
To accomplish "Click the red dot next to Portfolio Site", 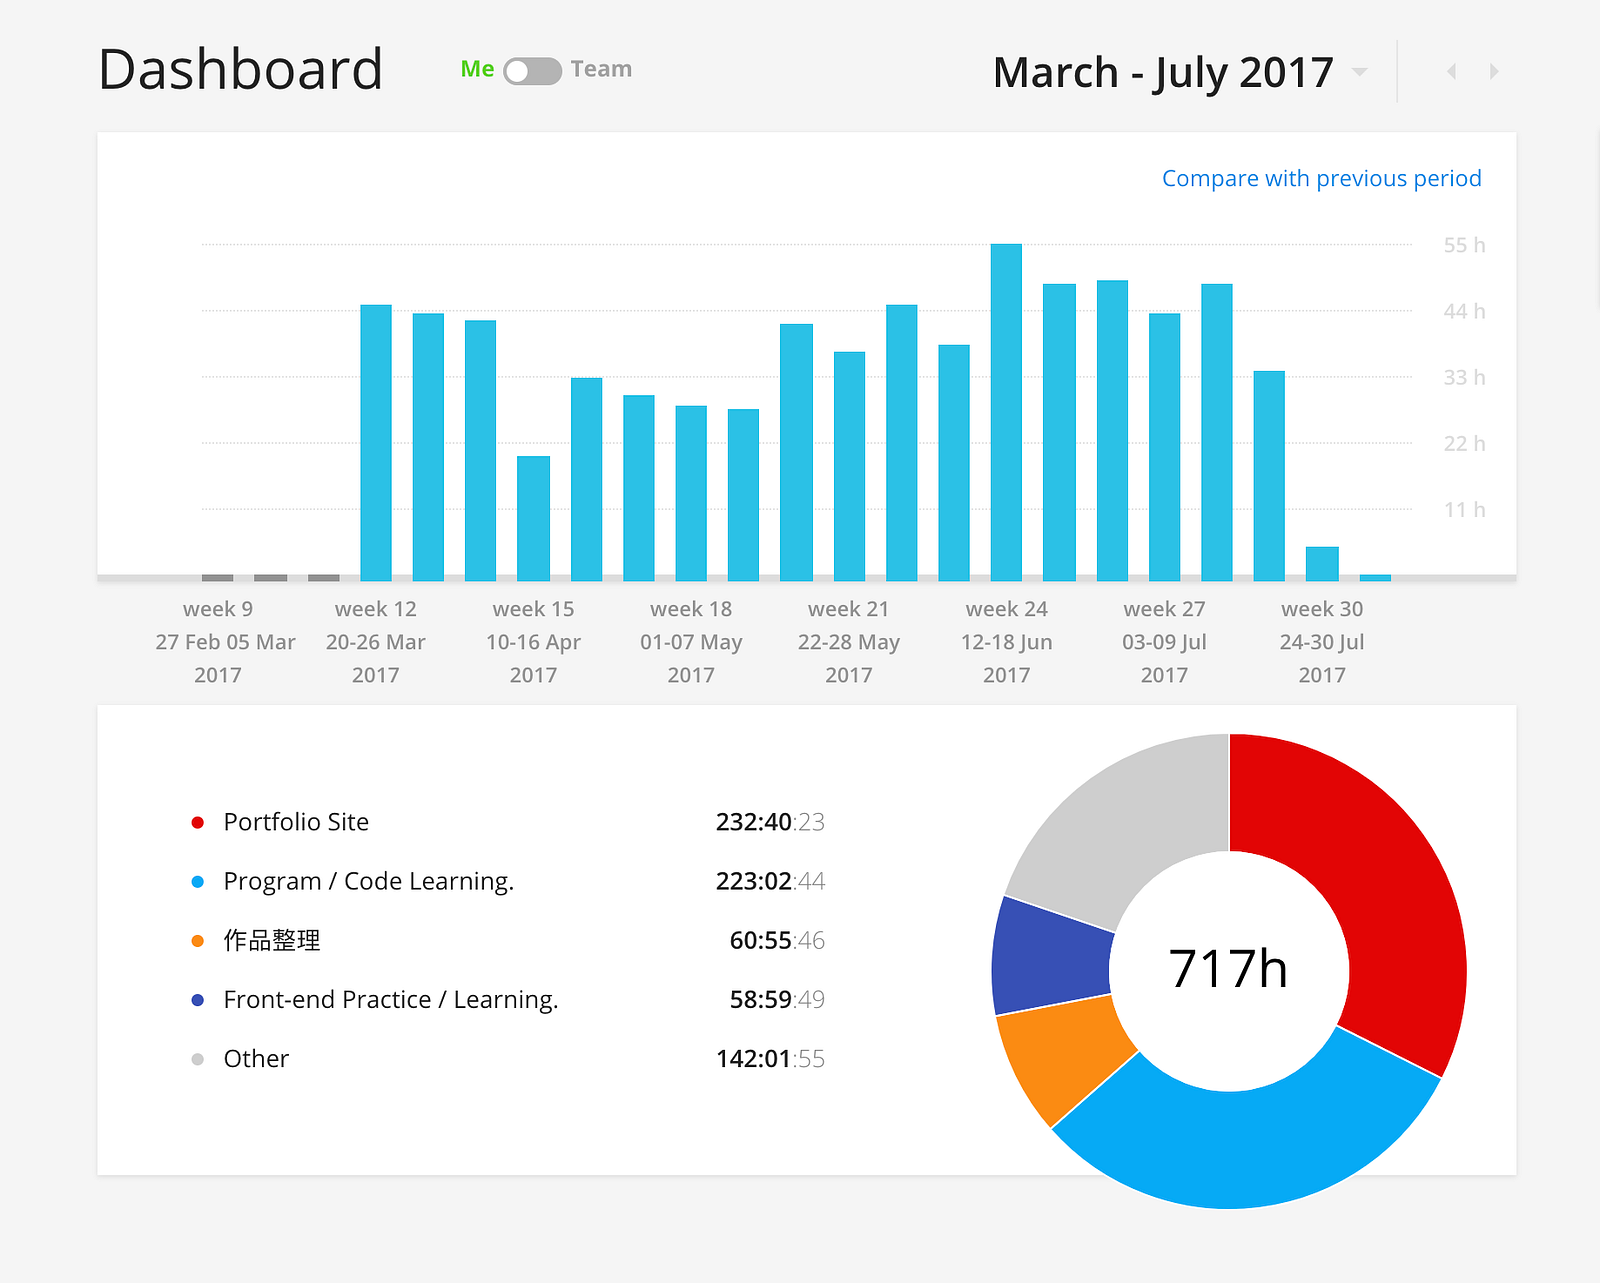I will [198, 822].
